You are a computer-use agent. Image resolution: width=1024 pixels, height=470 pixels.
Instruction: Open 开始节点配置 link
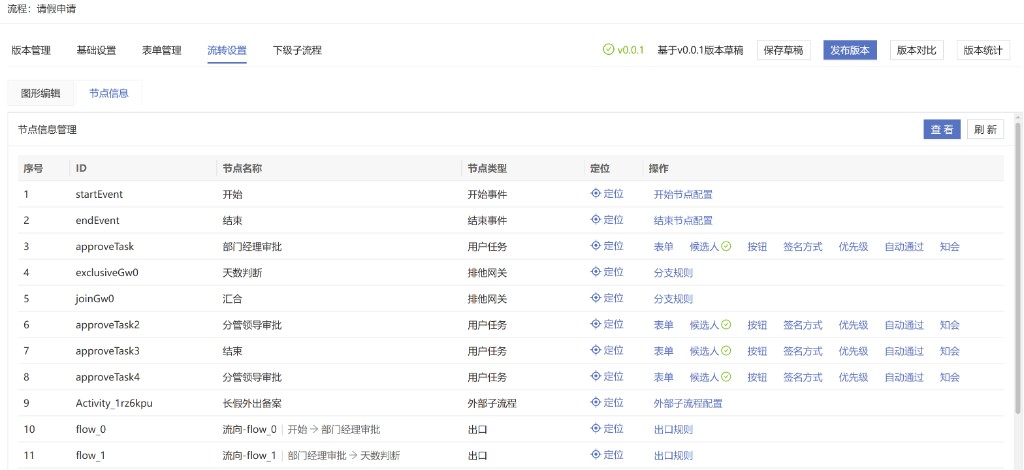pyautogui.click(x=683, y=194)
